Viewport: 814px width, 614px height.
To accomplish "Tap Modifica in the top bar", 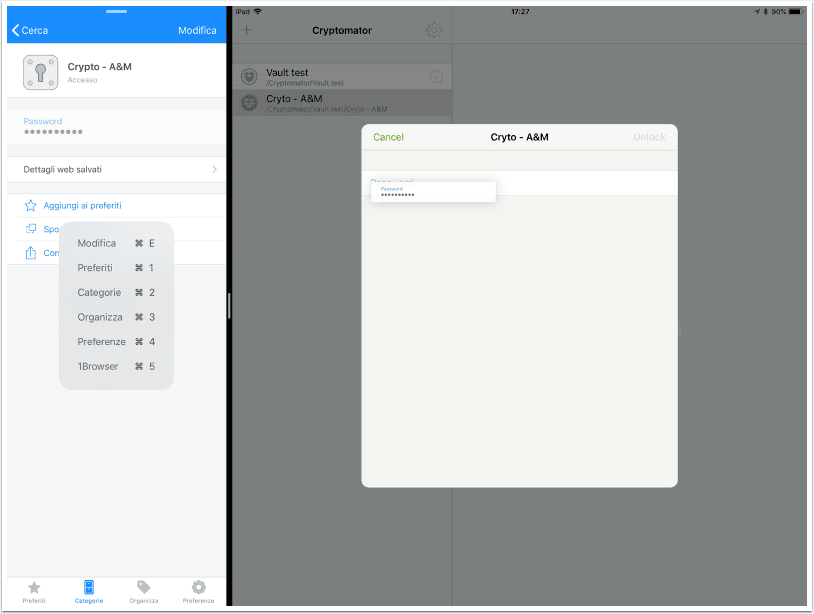I will (197, 31).
